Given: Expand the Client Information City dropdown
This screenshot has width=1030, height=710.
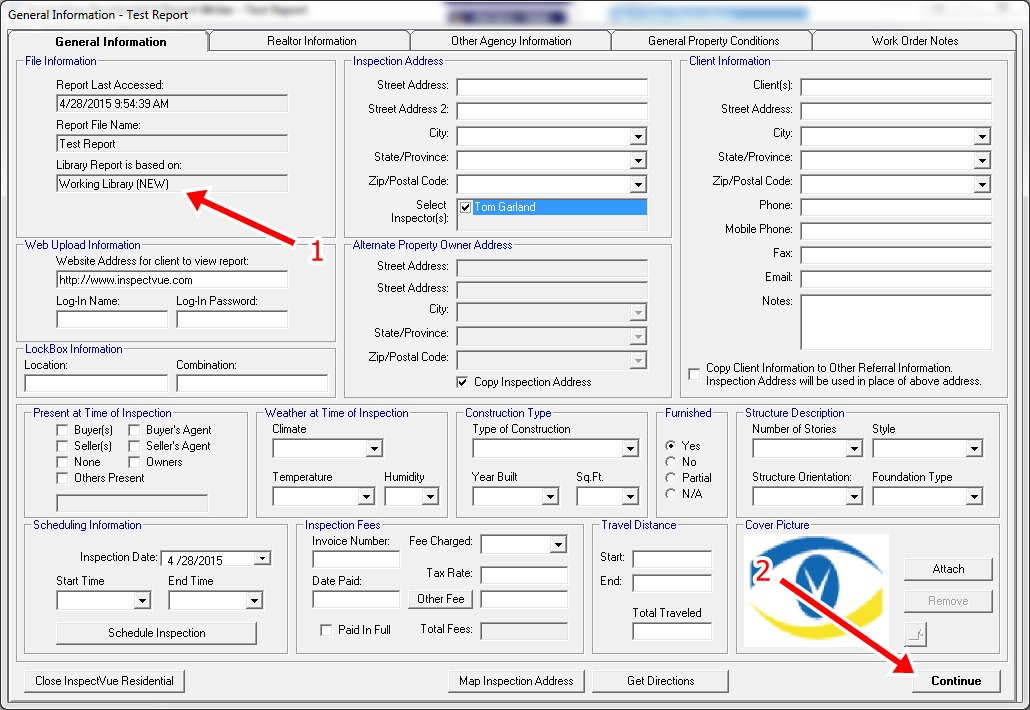Looking at the screenshot, I should tap(982, 137).
